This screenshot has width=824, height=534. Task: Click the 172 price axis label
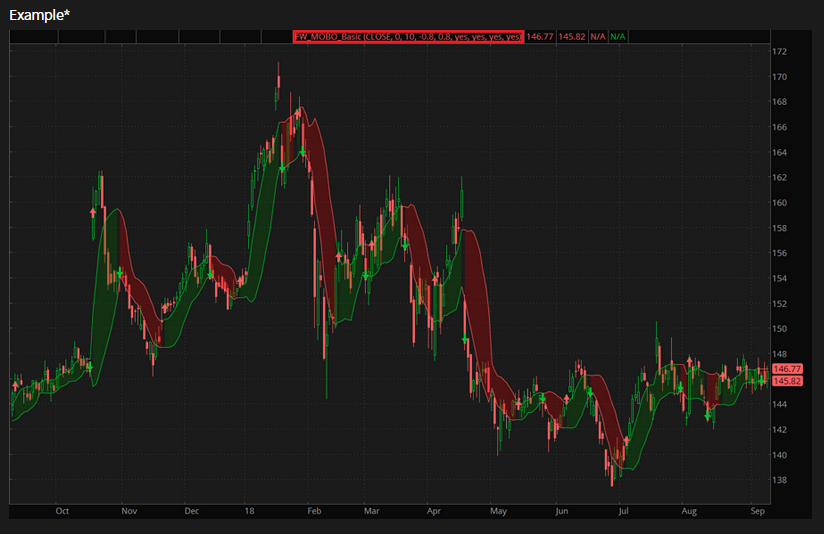[x=779, y=52]
